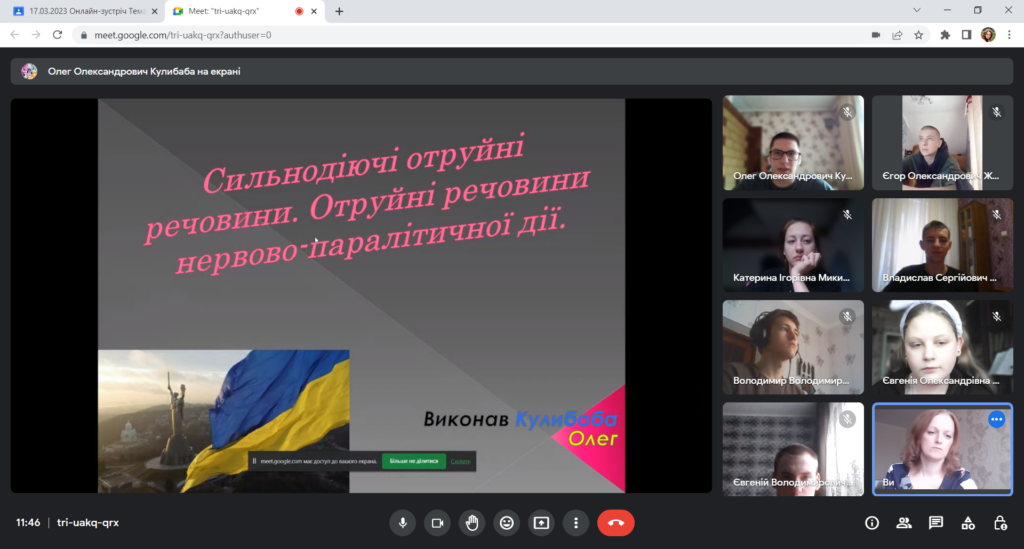Open host controls lock icon
Viewport: 1024px width, 549px height.
(1000, 522)
